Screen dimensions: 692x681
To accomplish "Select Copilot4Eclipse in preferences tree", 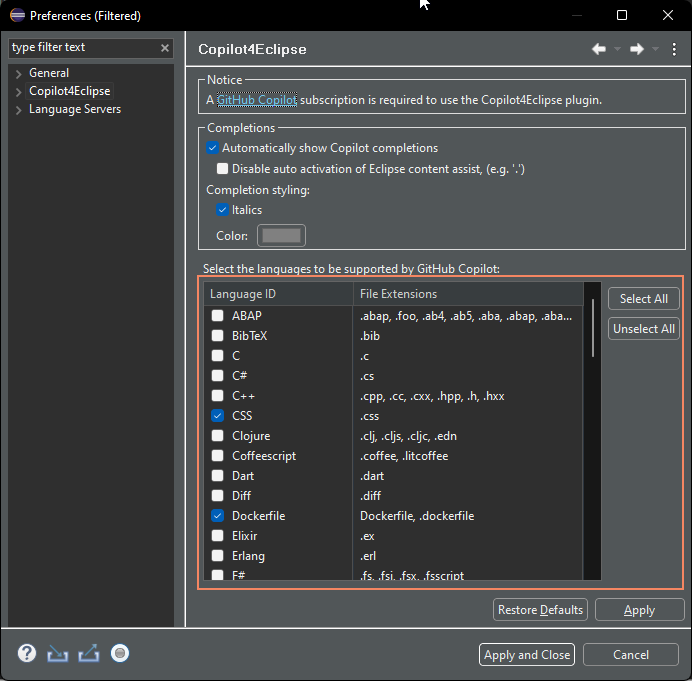I will pos(70,91).
